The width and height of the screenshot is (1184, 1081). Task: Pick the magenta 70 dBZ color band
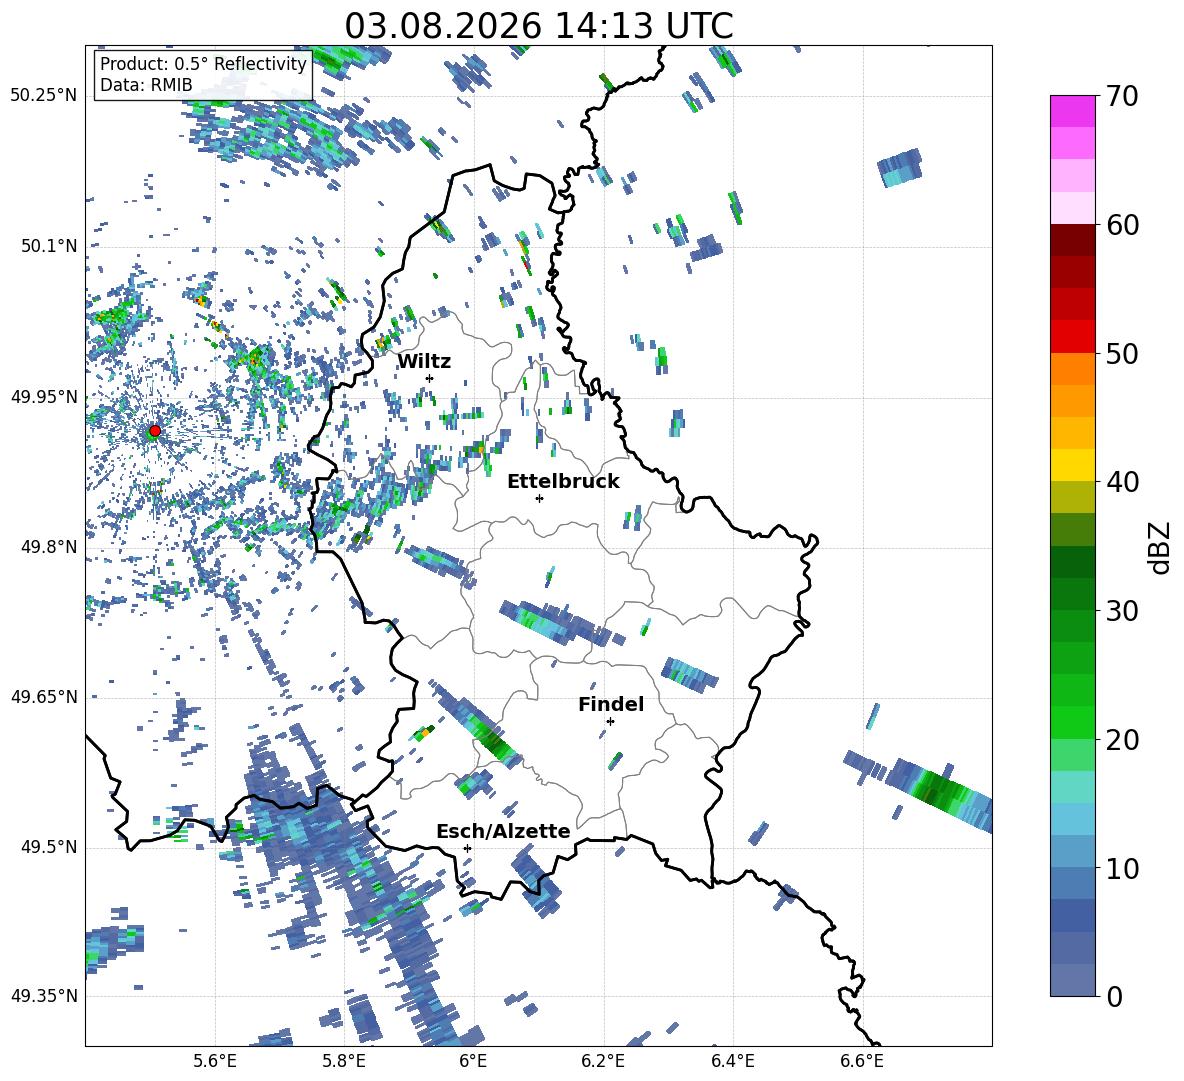[1072, 111]
